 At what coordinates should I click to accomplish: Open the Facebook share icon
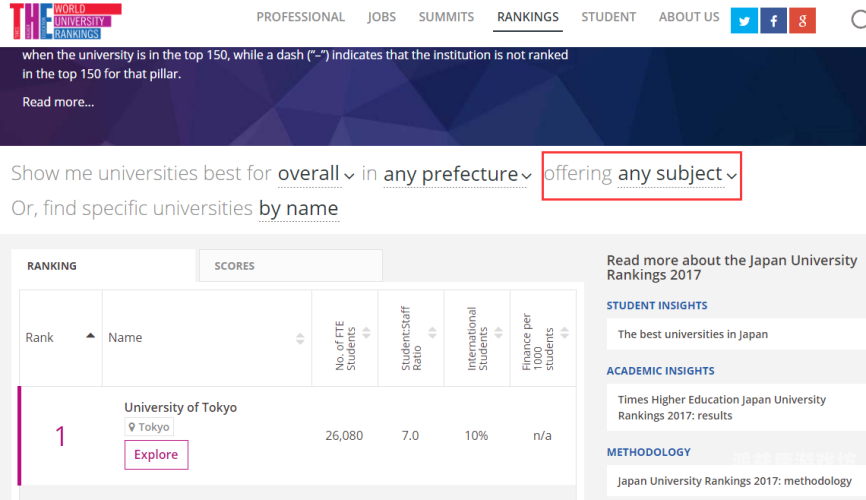tap(773, 21)
